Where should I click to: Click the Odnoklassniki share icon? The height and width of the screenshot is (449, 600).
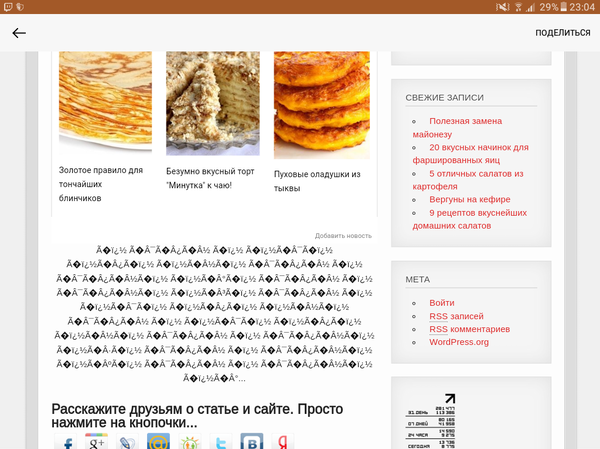(189, 442)
